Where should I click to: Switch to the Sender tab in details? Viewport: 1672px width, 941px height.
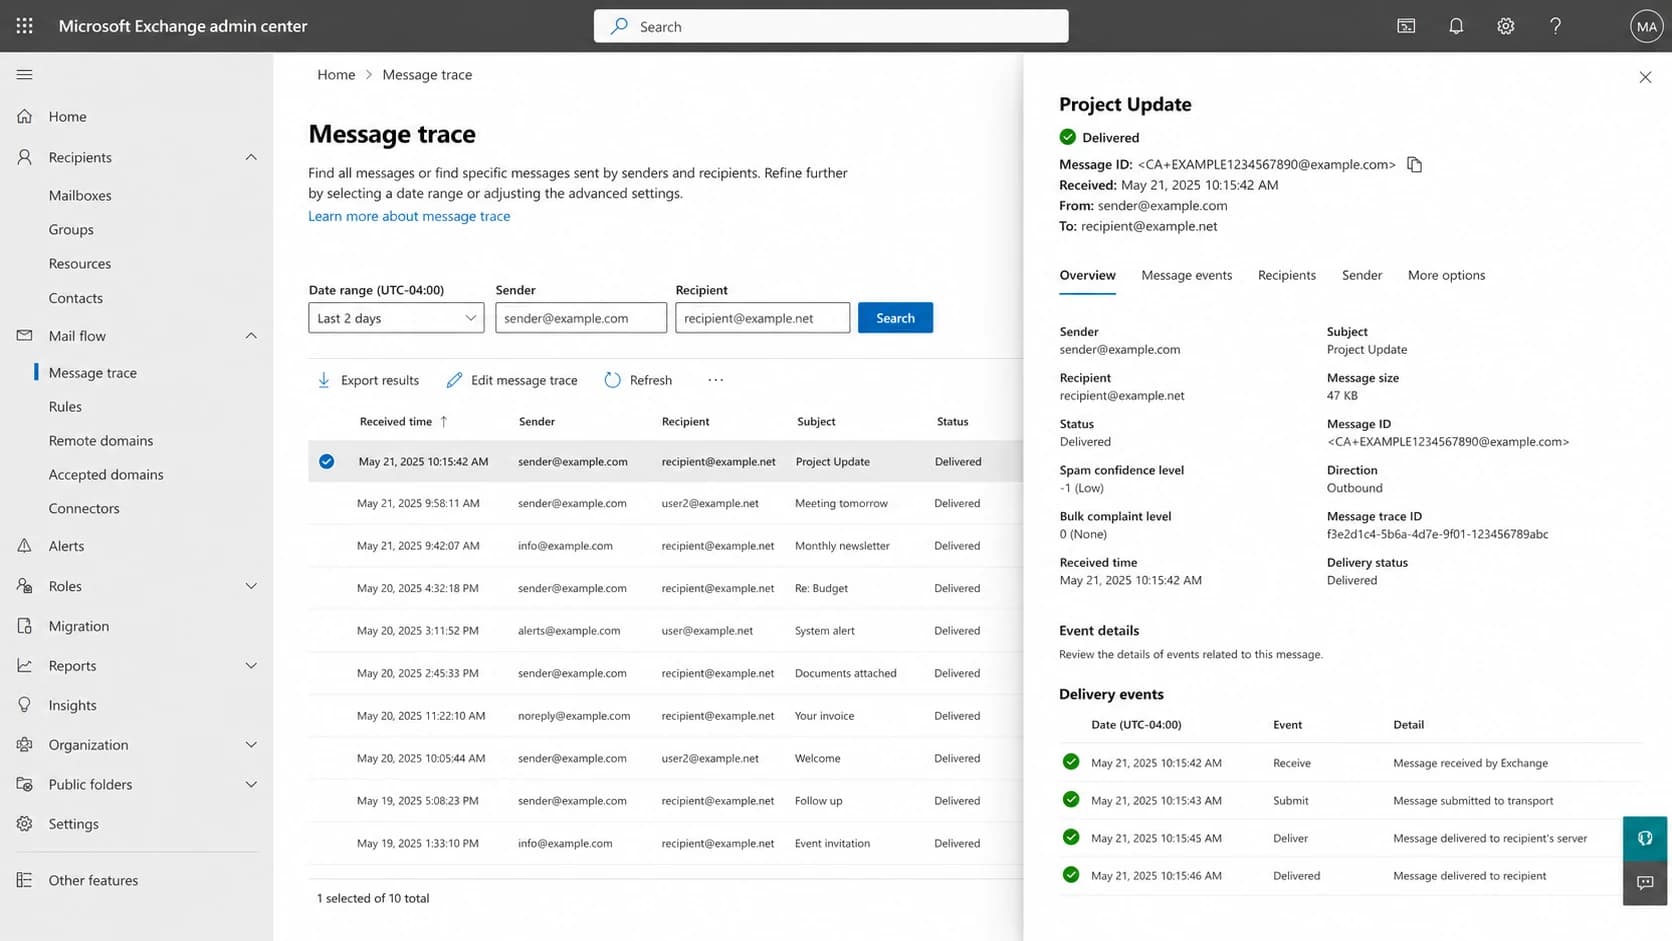coord(1361,275)
